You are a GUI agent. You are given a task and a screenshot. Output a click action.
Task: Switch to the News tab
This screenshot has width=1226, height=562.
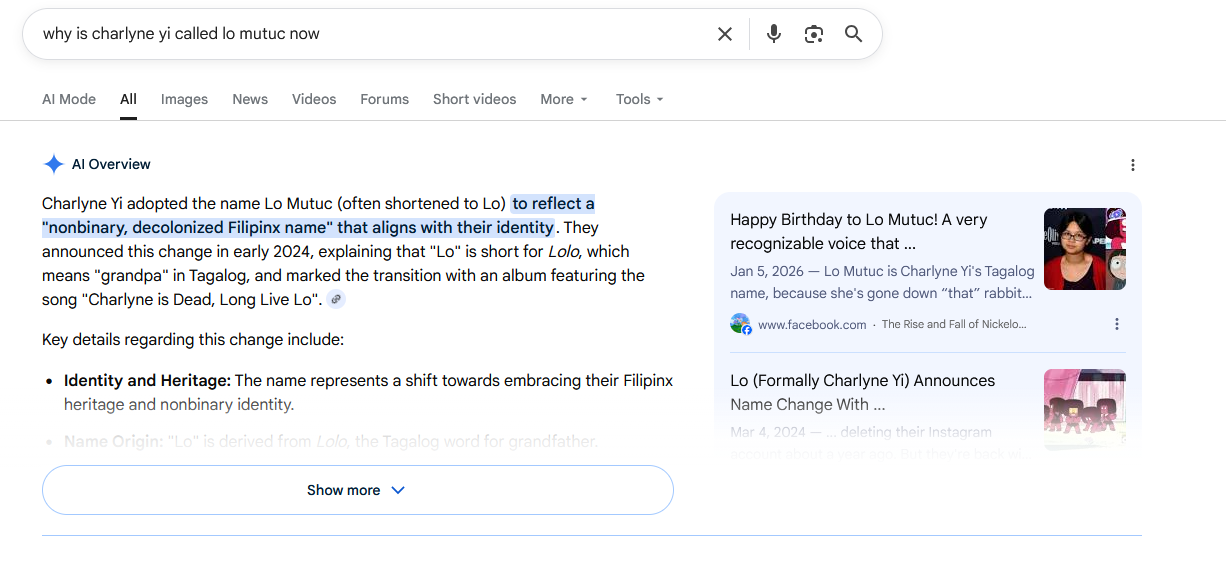click(250, 99)
